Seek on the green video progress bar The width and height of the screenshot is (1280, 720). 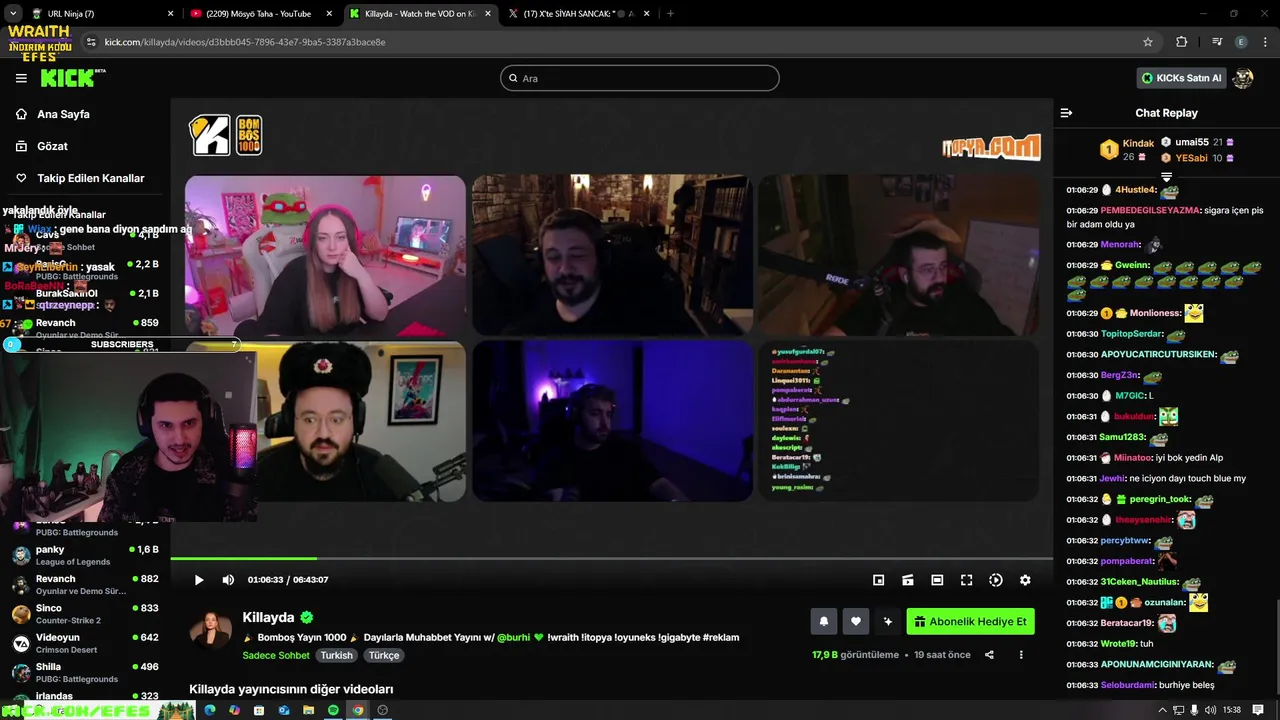611,559
